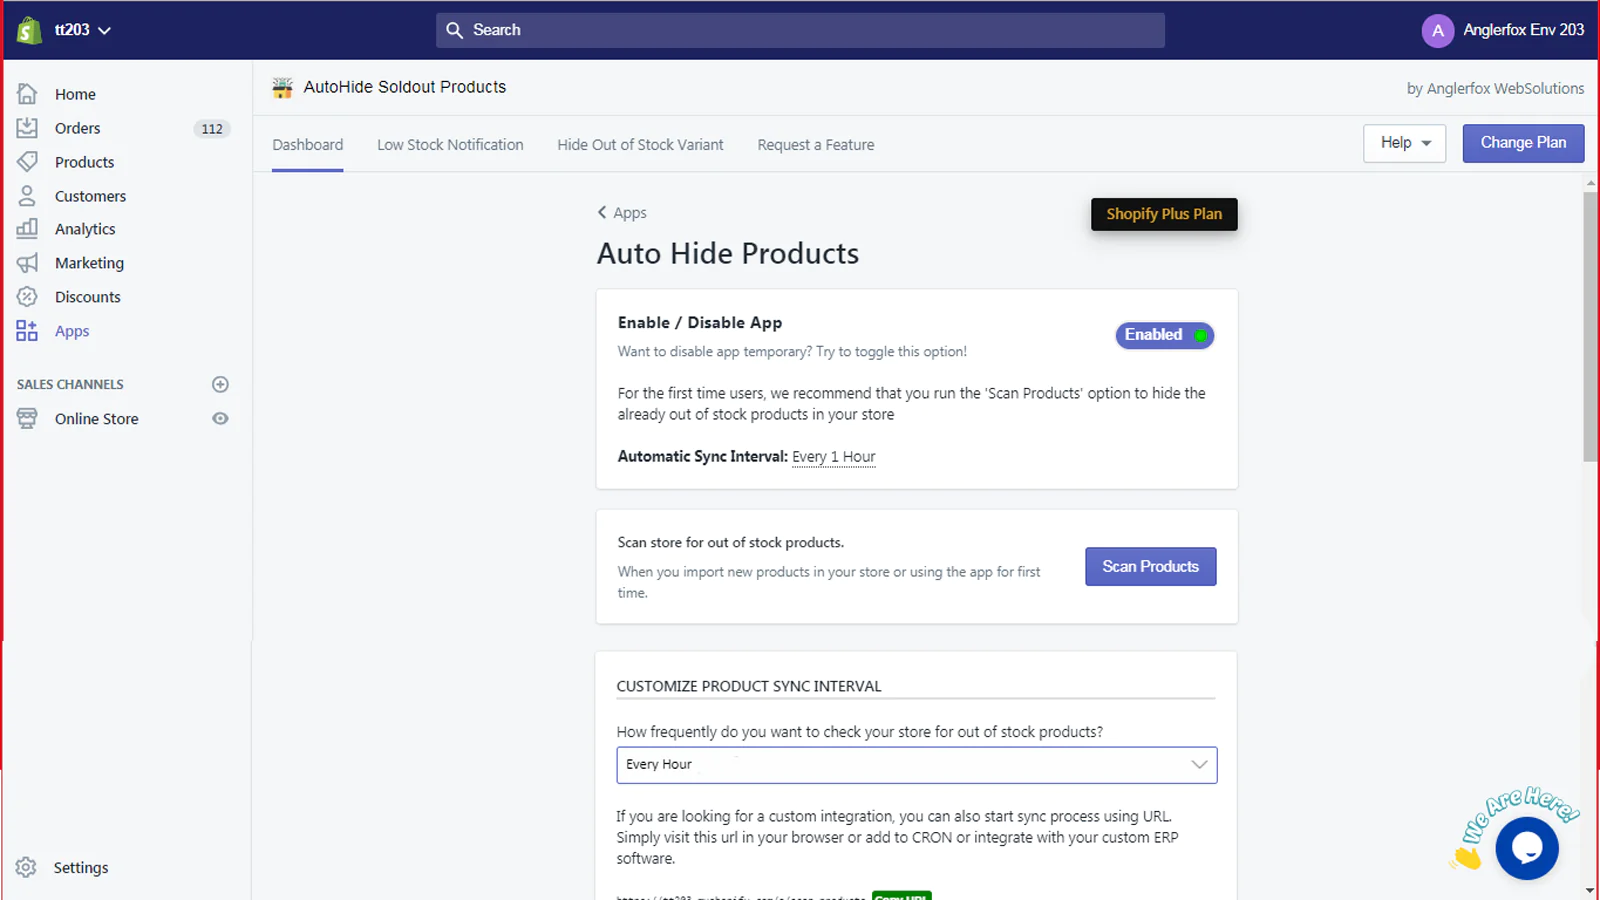Click the by Anglerfox WebSolutions text
1600x900 pixels.
pos(1495,88)
